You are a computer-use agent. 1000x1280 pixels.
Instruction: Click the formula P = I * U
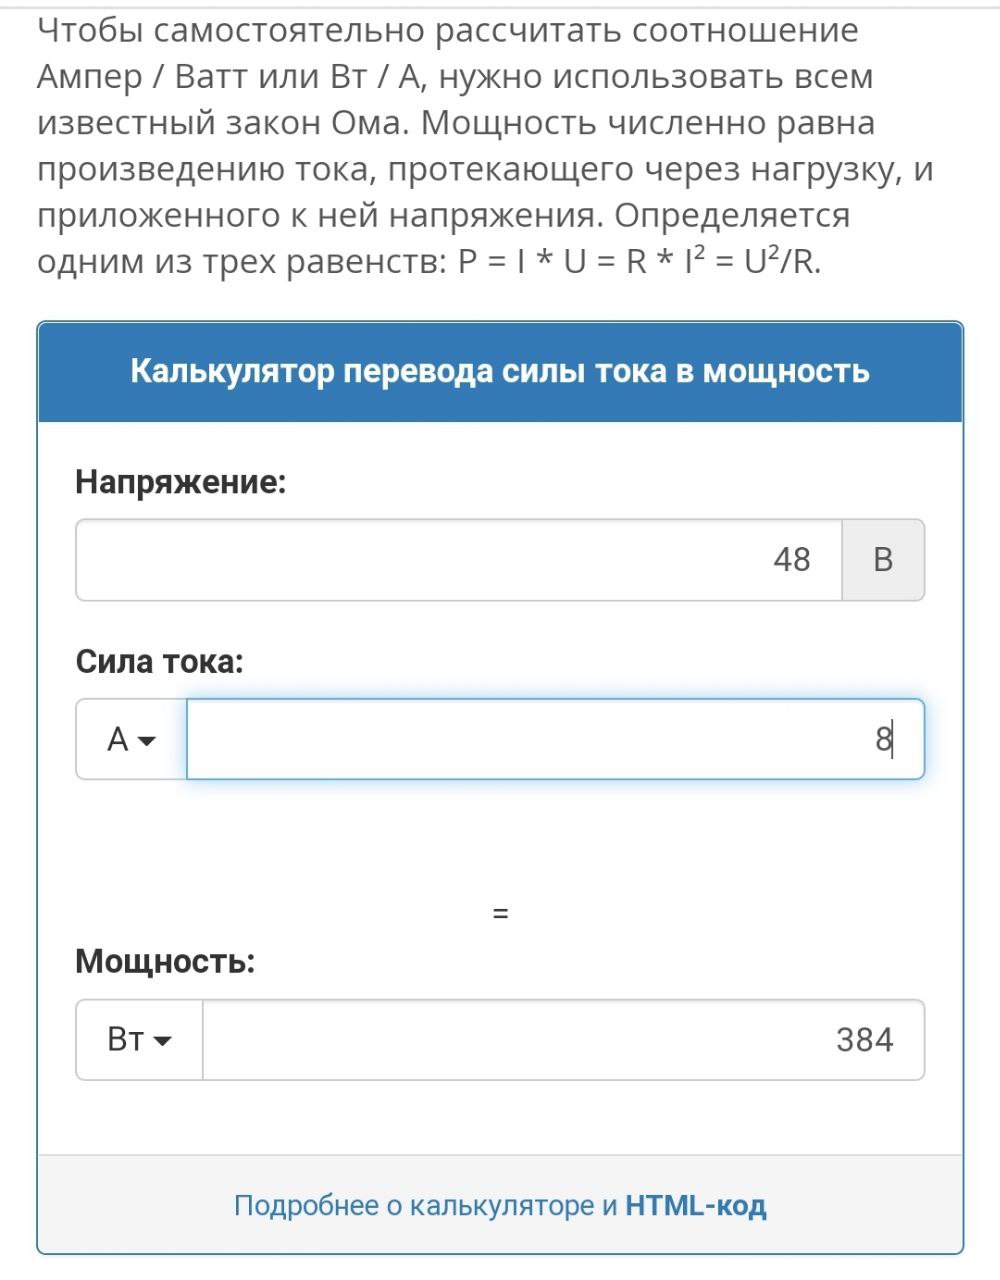tap(522, 262)
